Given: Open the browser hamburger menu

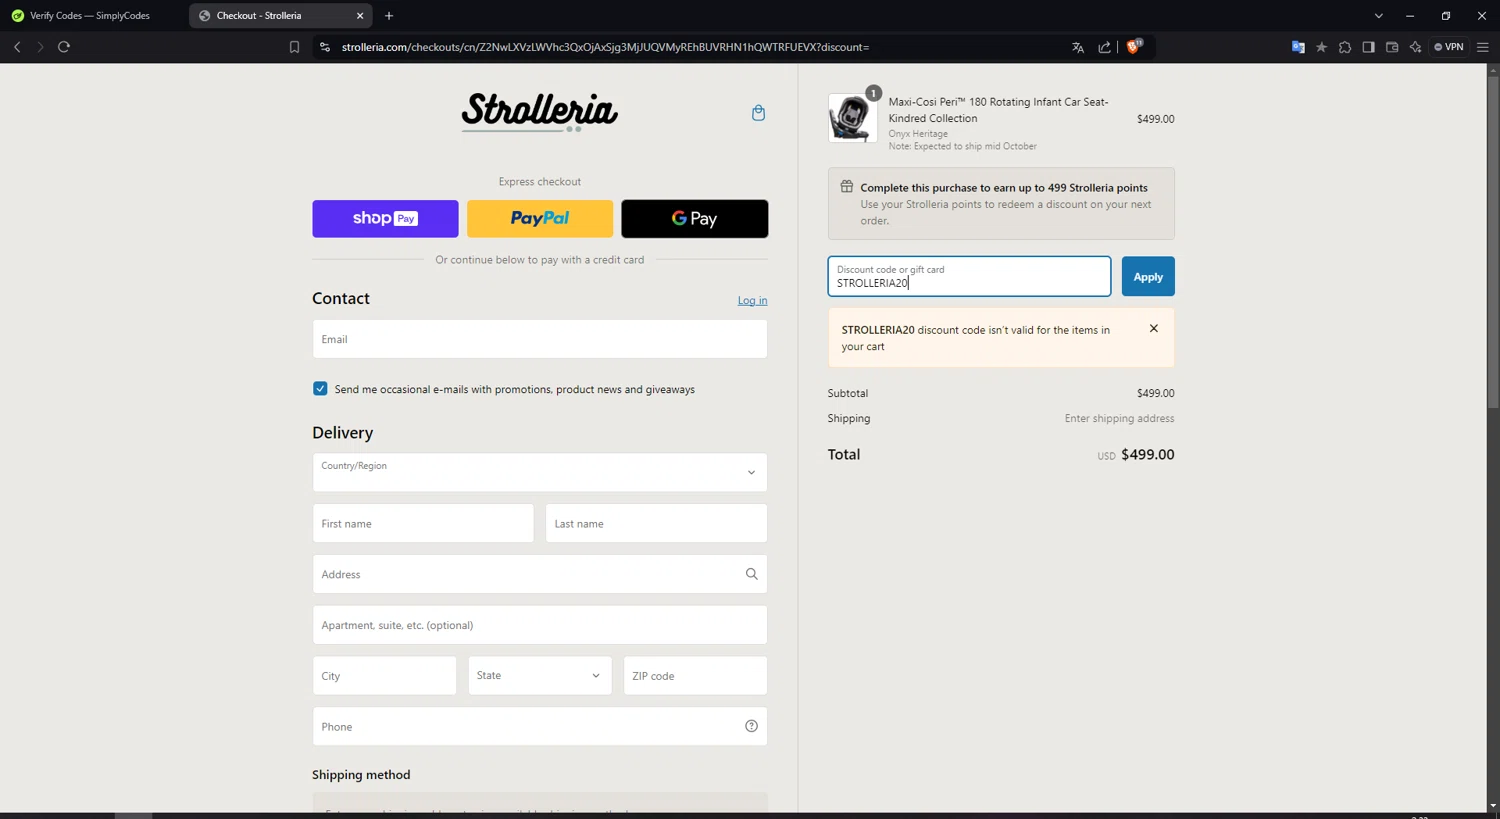Looking at the screenshot, I should [x=1483, y=47].
